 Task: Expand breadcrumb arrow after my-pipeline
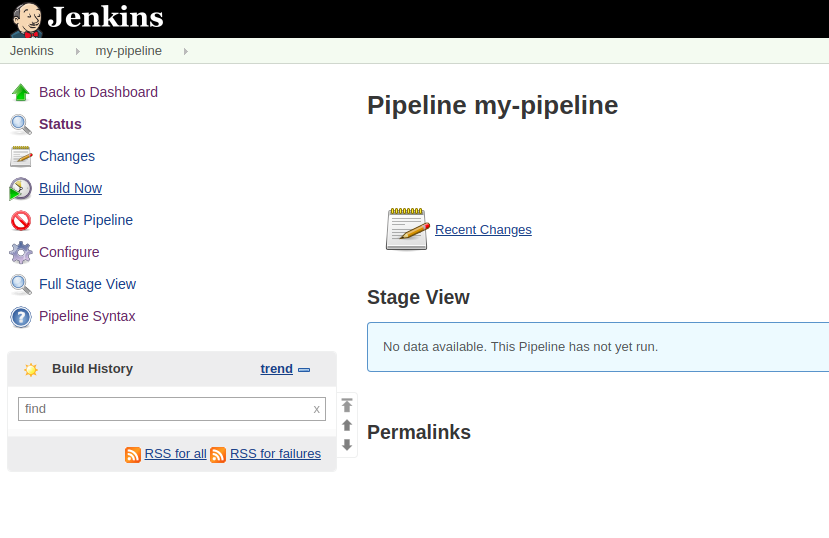pyautogui.click(x=186, y=51)
